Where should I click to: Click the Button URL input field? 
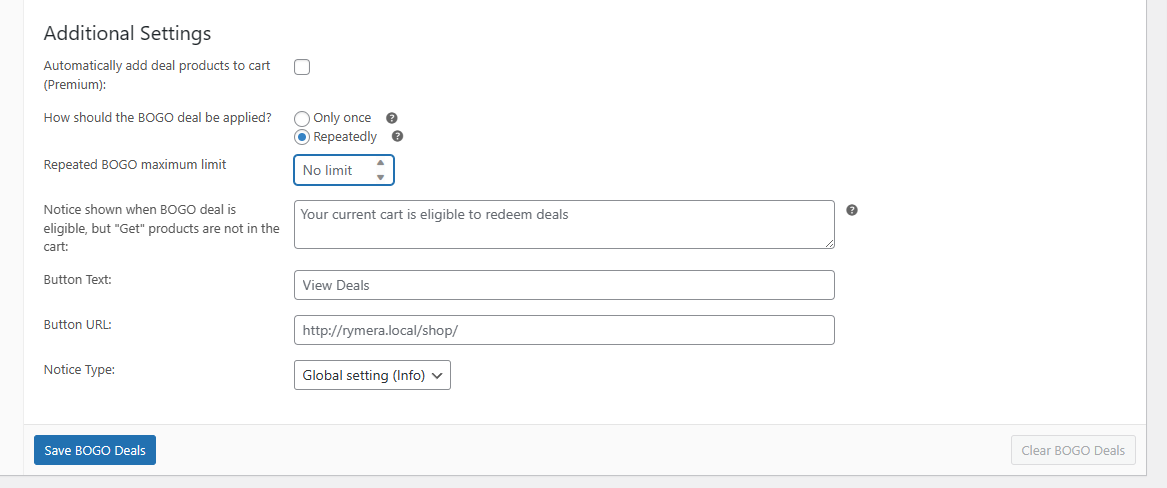pyautogui.click(x=564, y=330)
